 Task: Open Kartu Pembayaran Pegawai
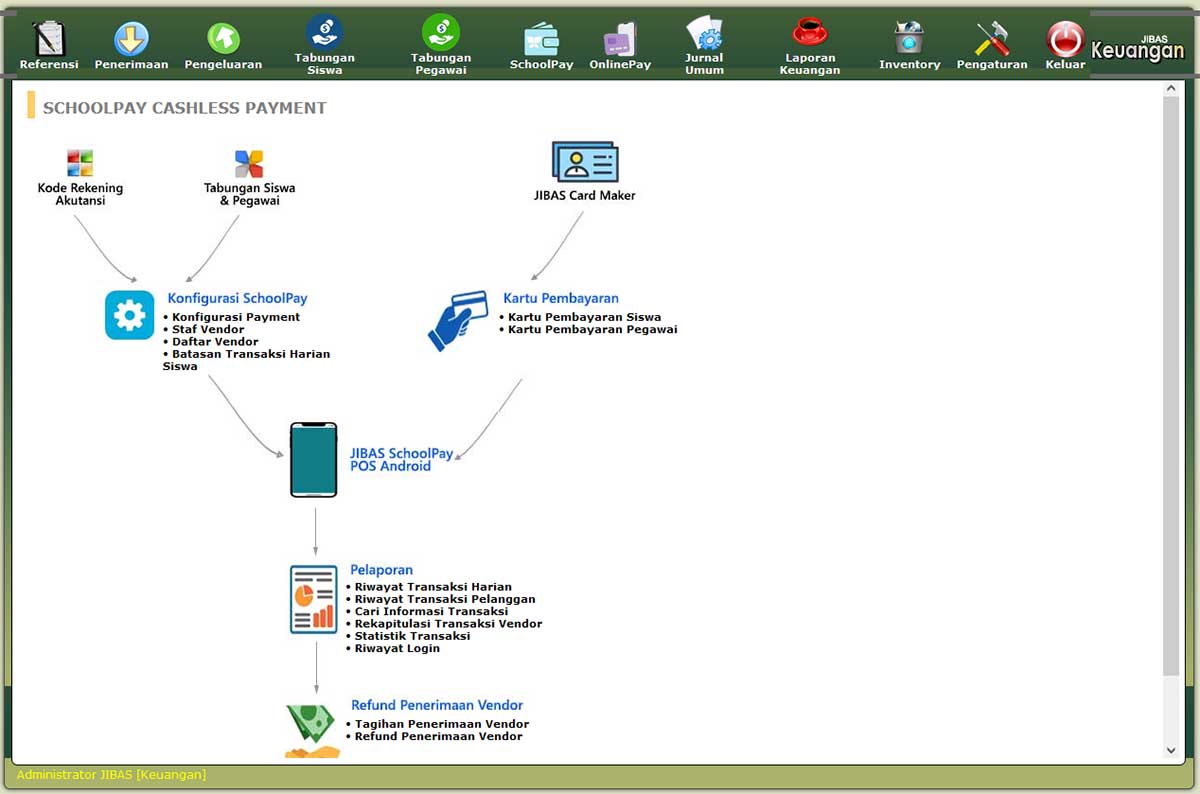592,329
